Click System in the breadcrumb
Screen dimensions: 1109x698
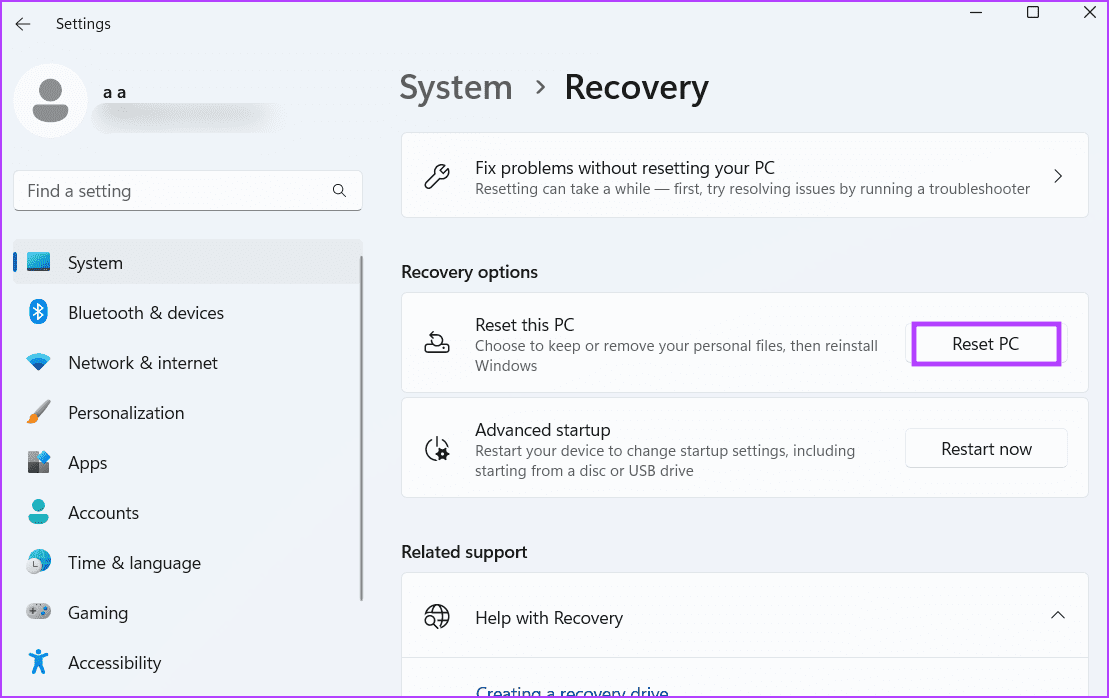coord(456,88)
